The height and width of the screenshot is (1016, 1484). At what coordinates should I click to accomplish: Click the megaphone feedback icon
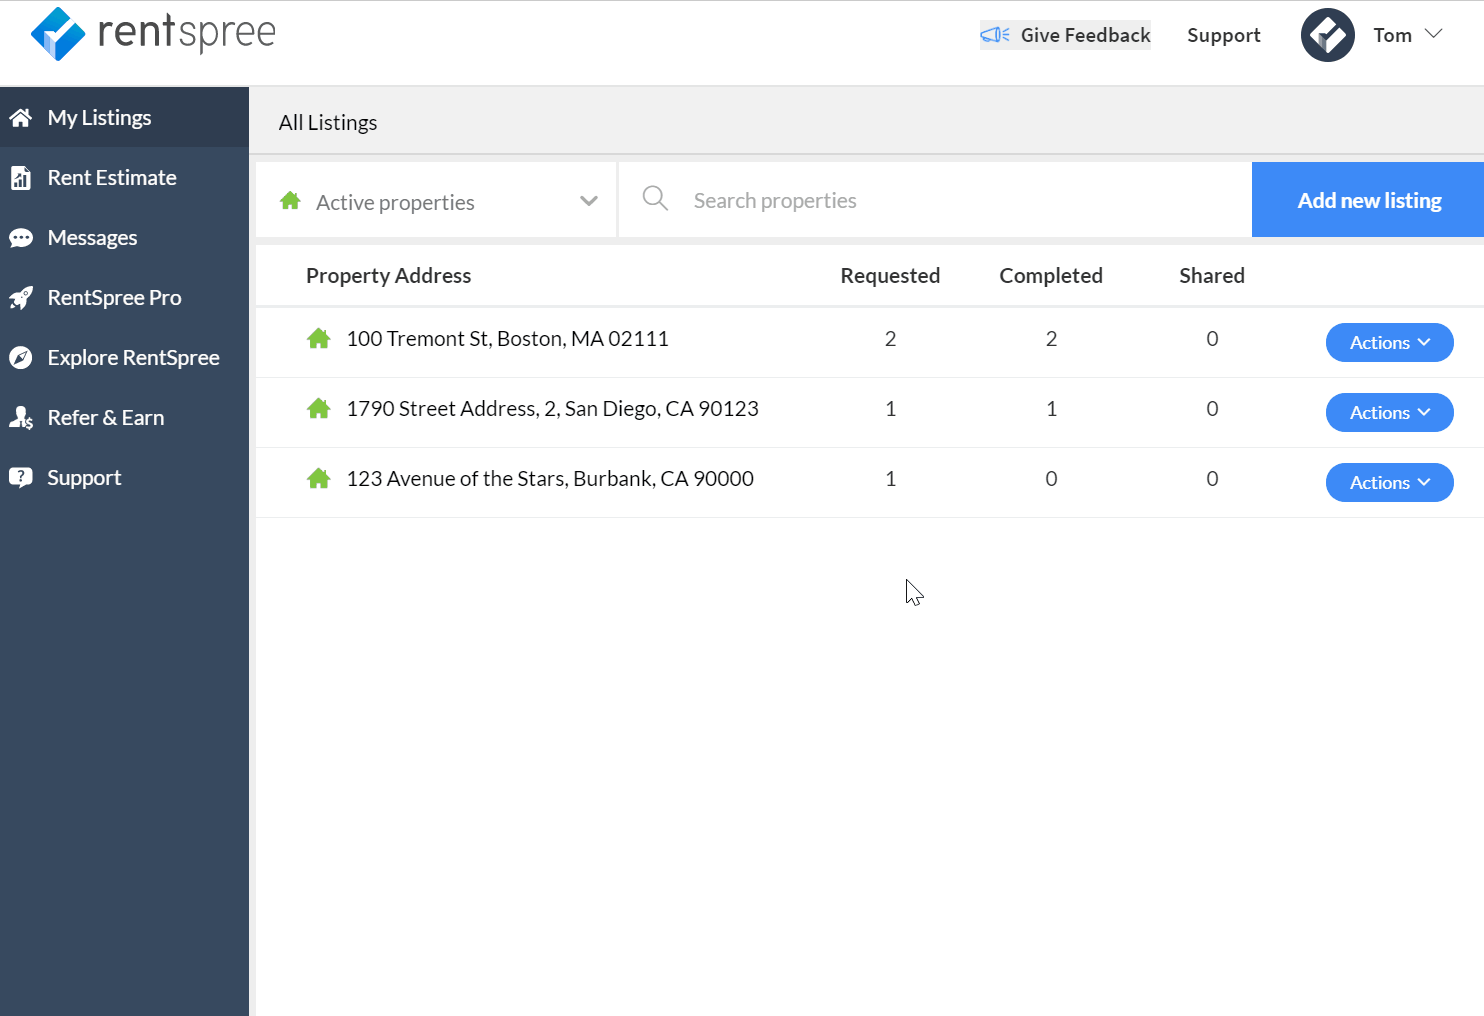point(995,35)
